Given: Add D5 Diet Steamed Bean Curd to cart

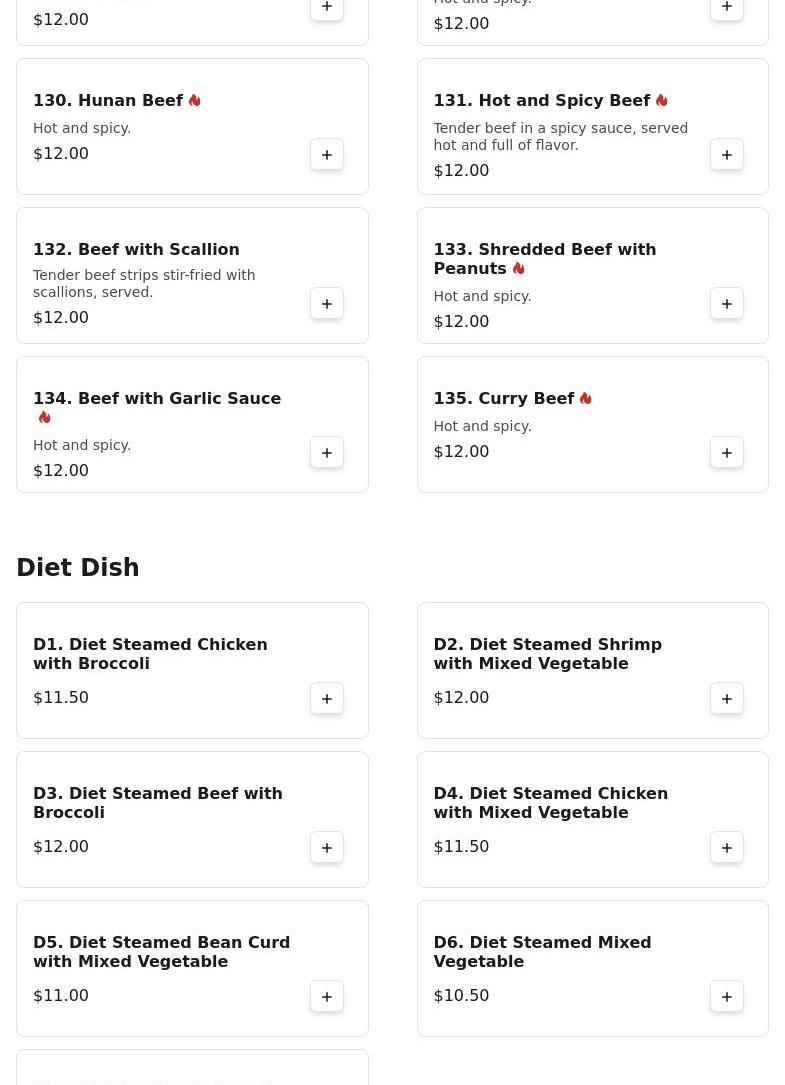Looking at the screenshot, I should coord(327,996).
